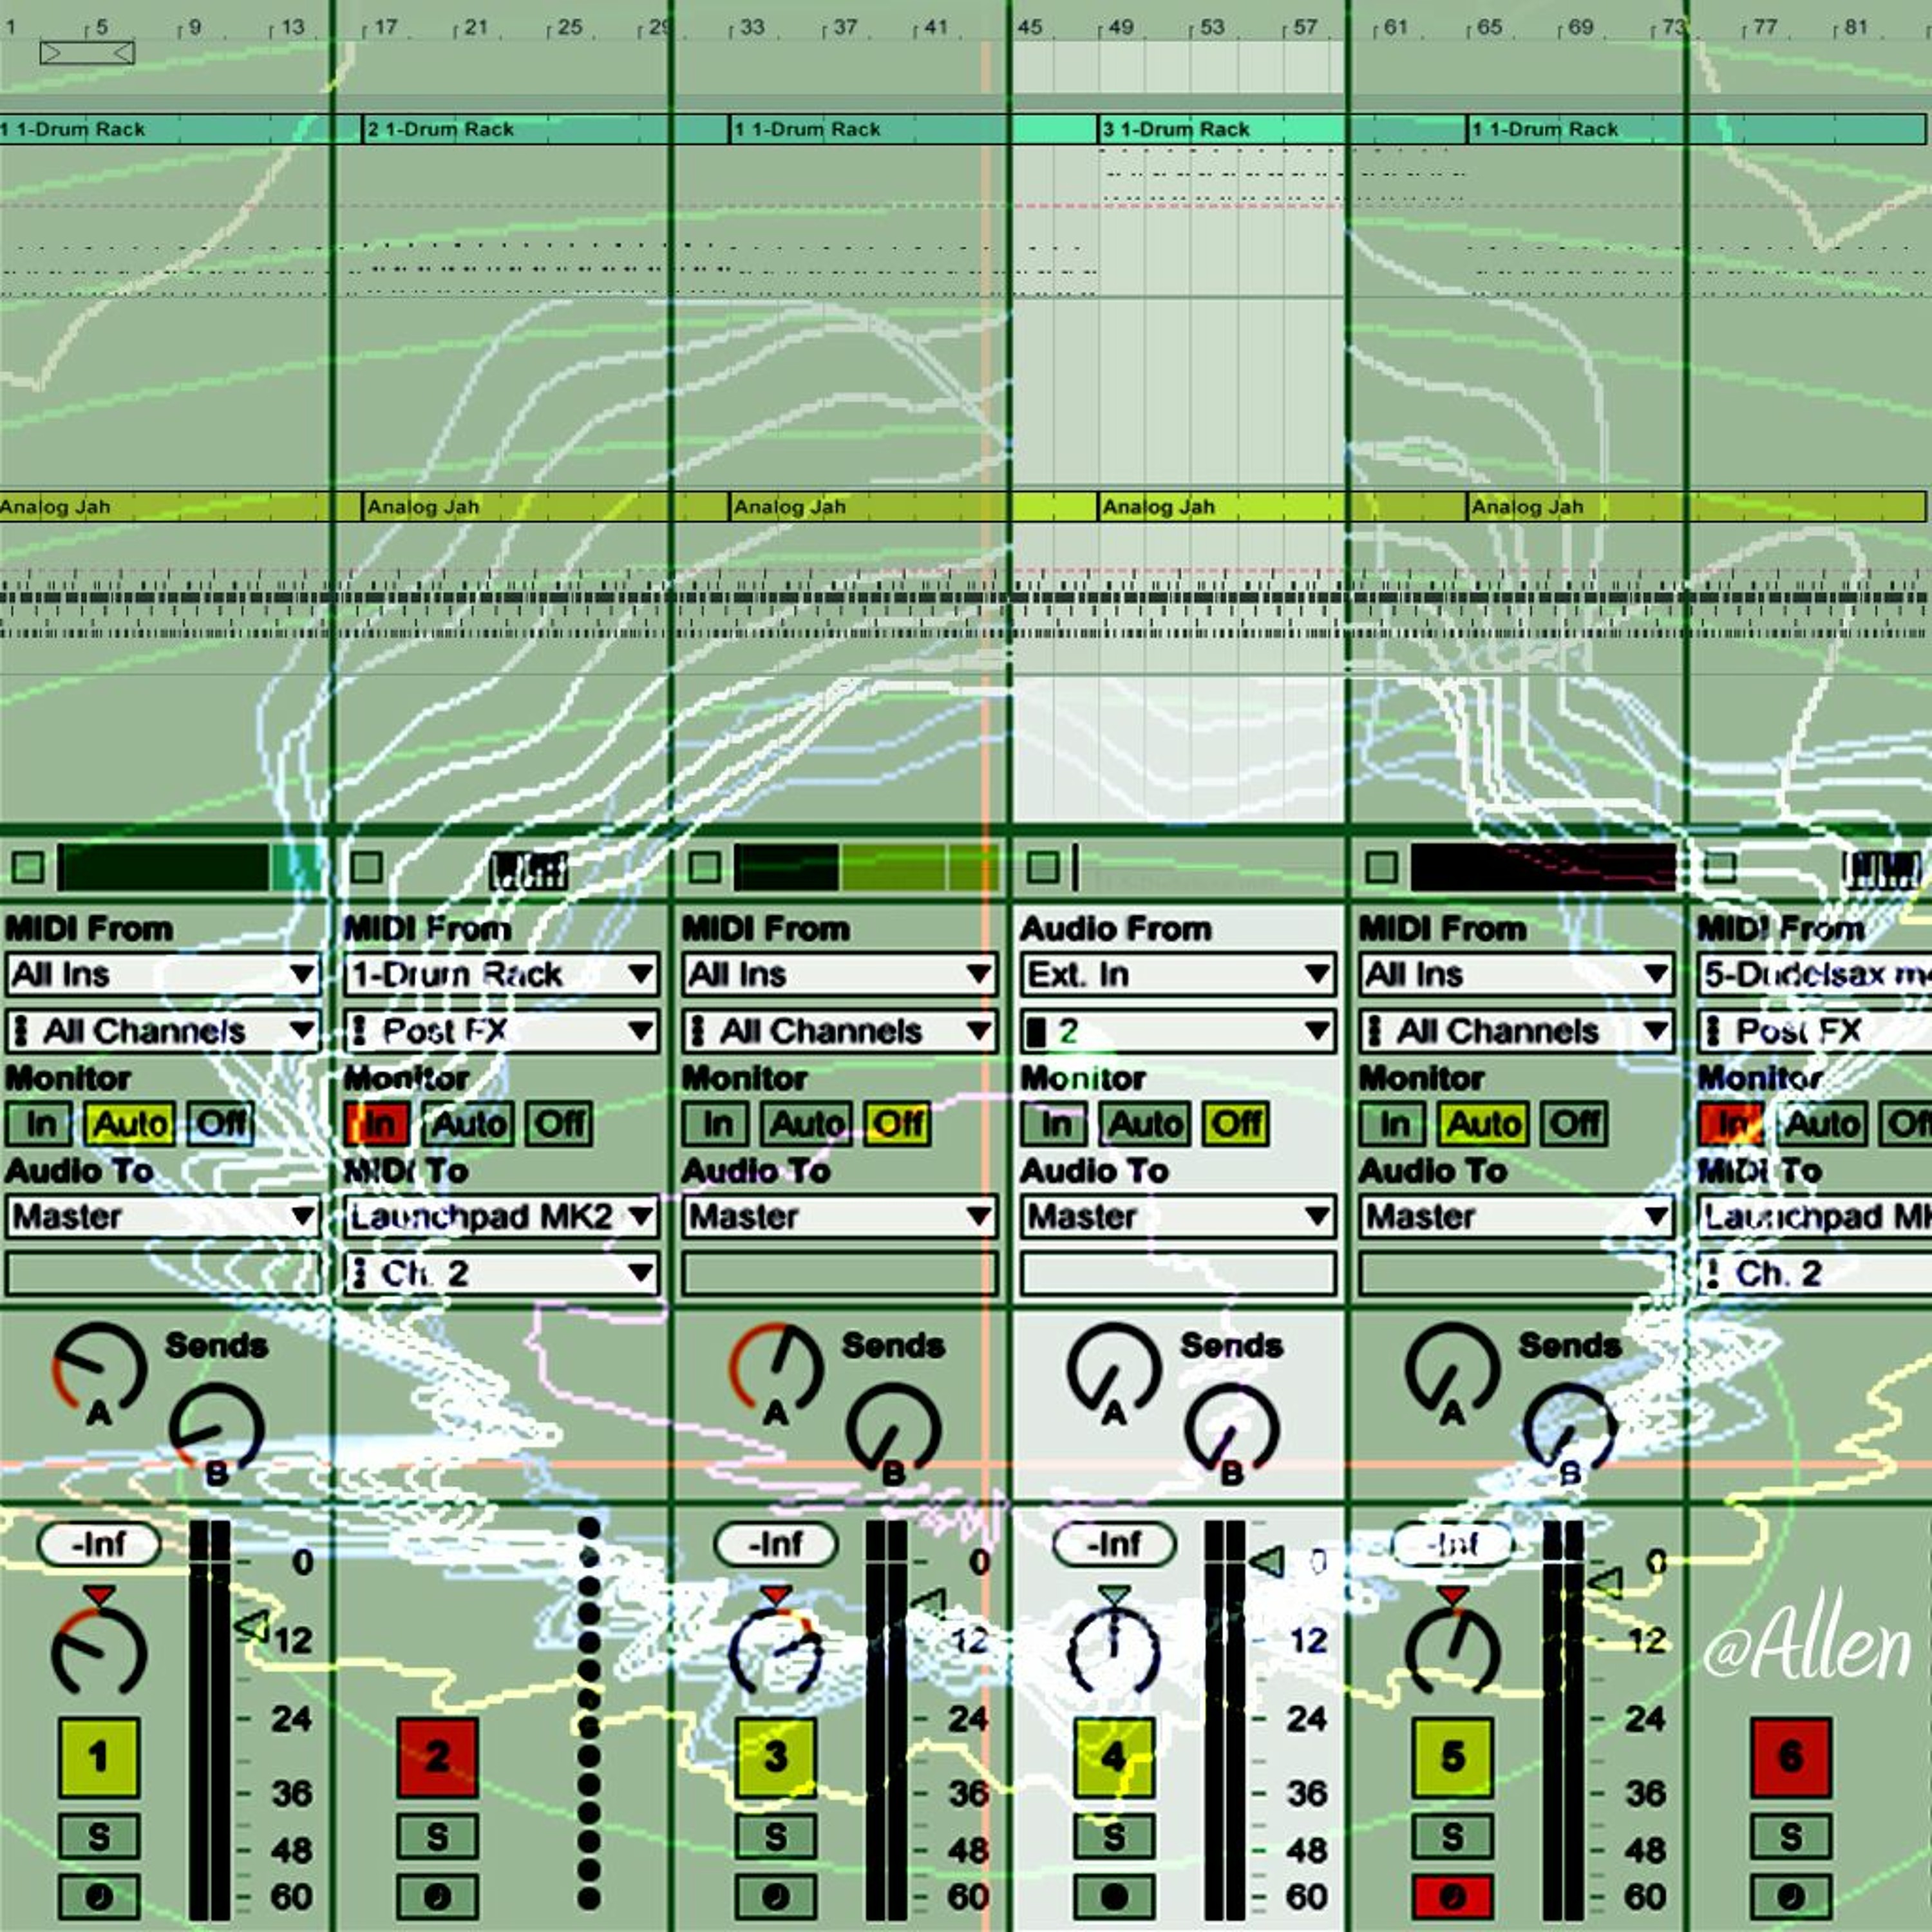The width and height of the screenshot is (1932, 1932).
Task: Click track 5 Auto monitor button
Action: coord(1483,1124)
